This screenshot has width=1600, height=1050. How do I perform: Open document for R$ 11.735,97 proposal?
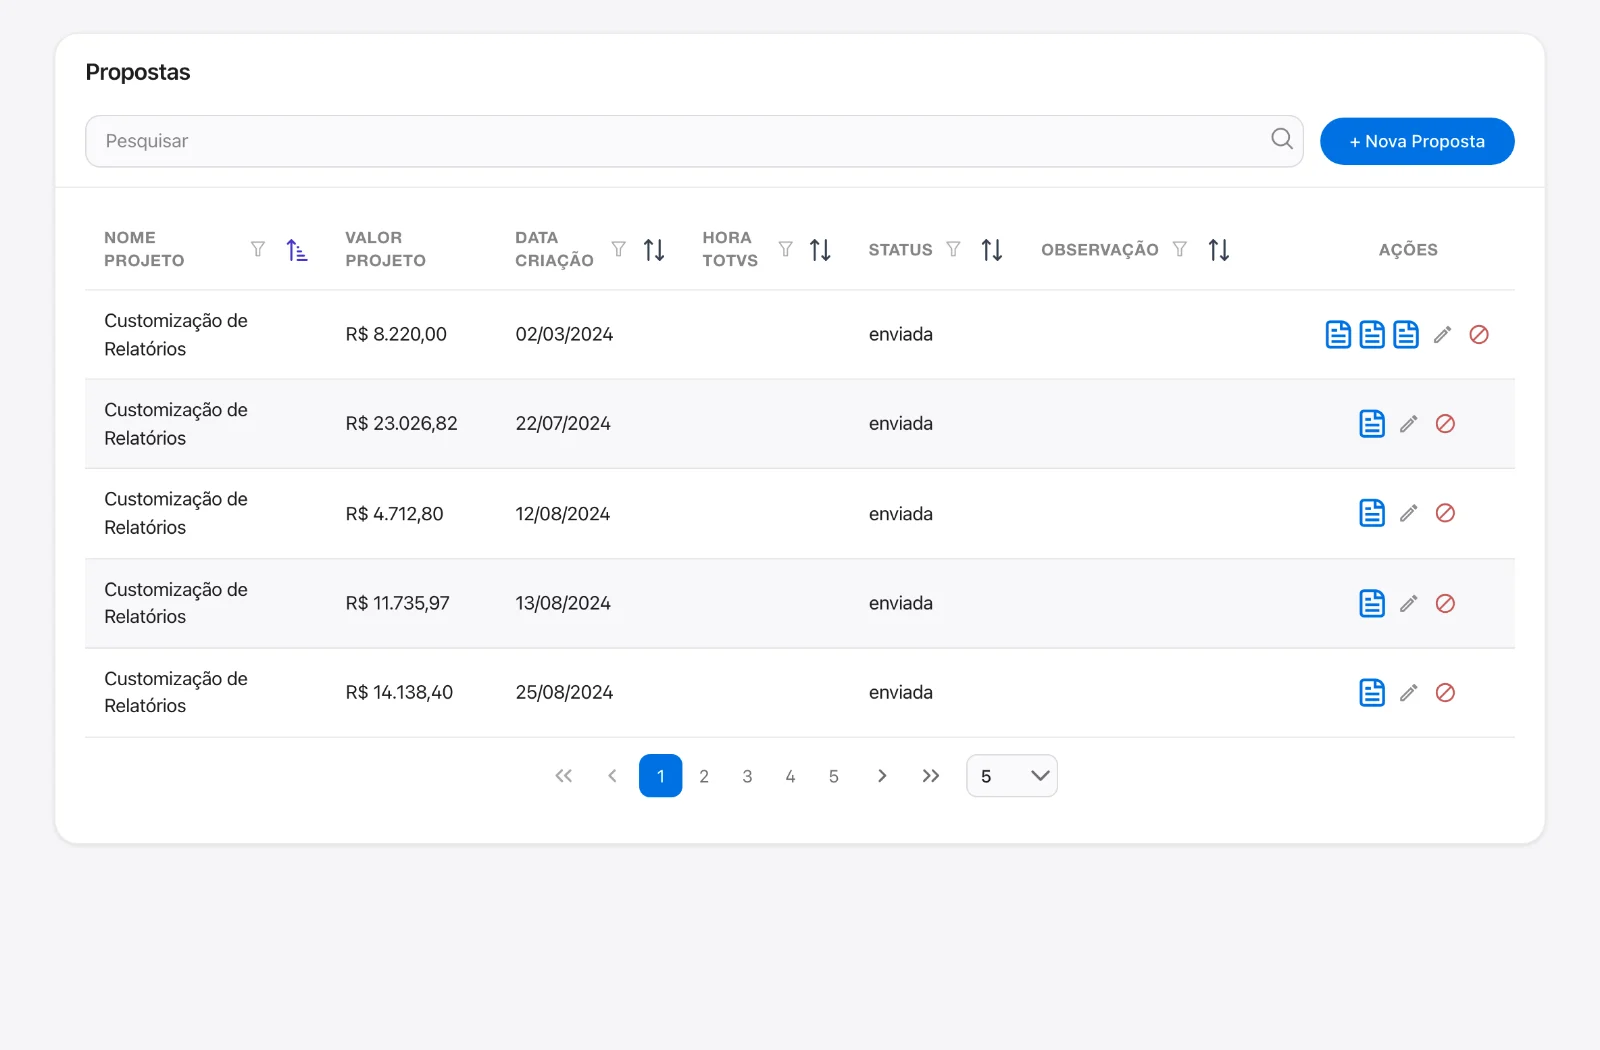(x=1372, y=603)
